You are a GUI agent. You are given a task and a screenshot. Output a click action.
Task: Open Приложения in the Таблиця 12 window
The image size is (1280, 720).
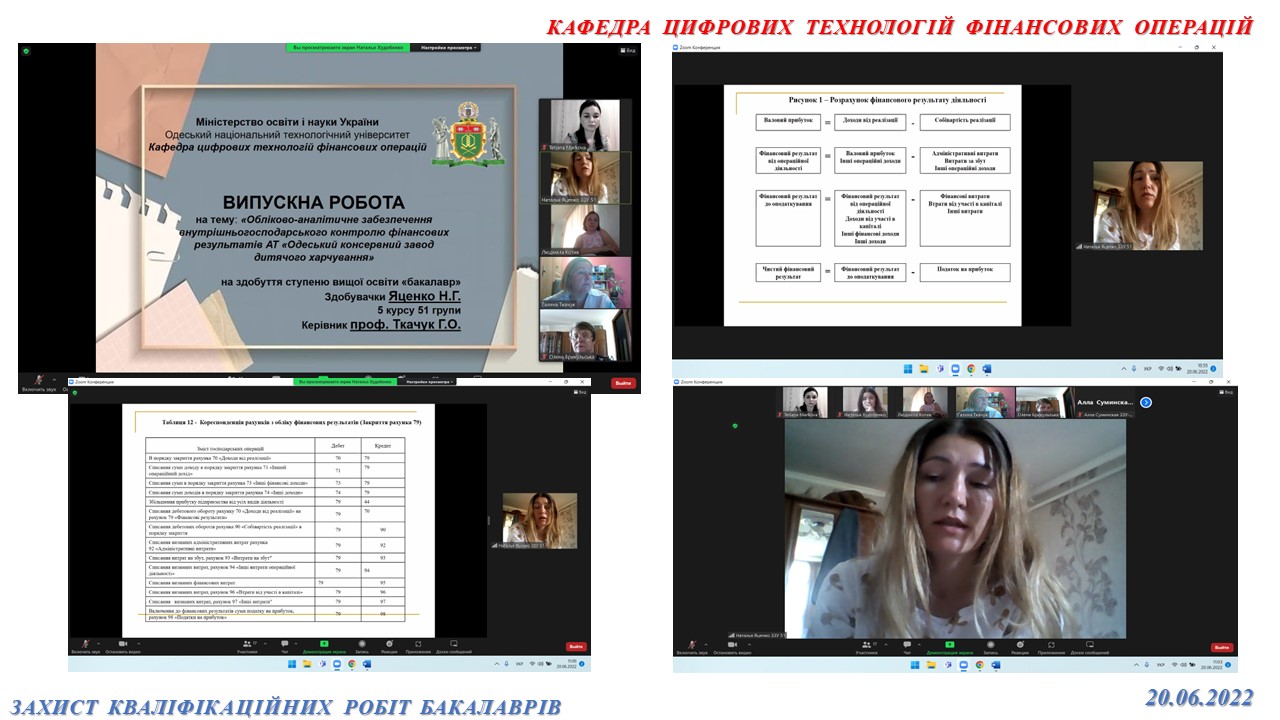pos(418,647)
